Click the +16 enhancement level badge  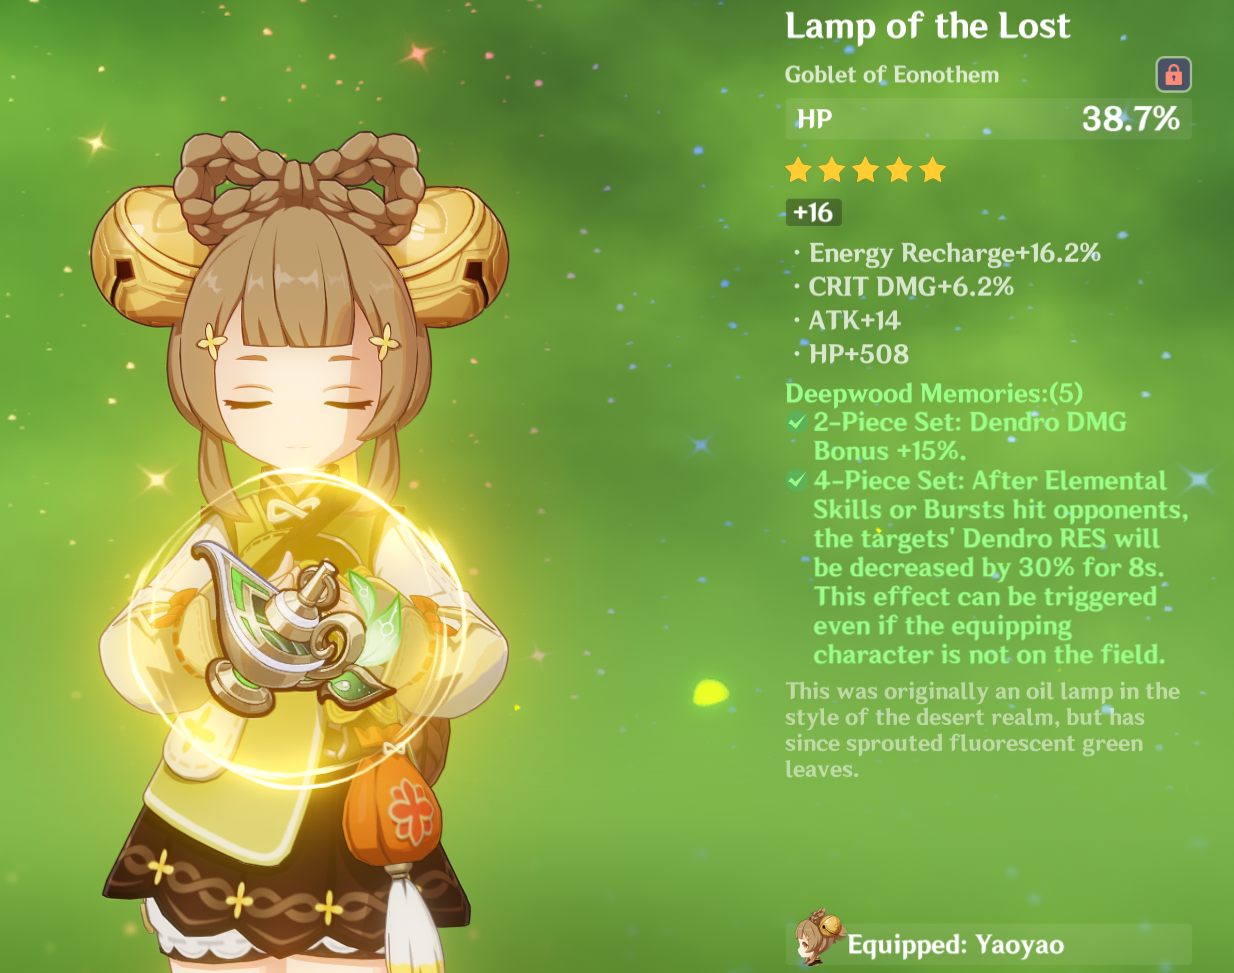(814, 212)
